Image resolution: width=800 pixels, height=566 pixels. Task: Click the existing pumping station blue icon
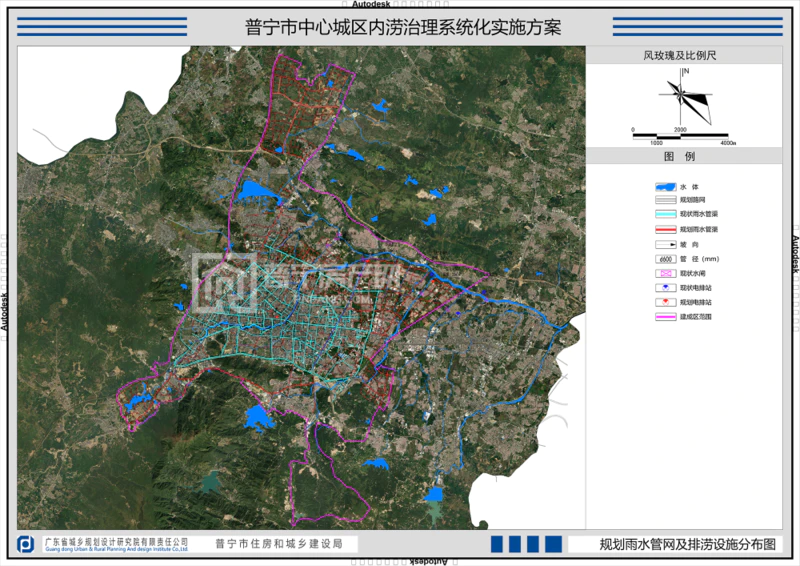coord(665,287)
